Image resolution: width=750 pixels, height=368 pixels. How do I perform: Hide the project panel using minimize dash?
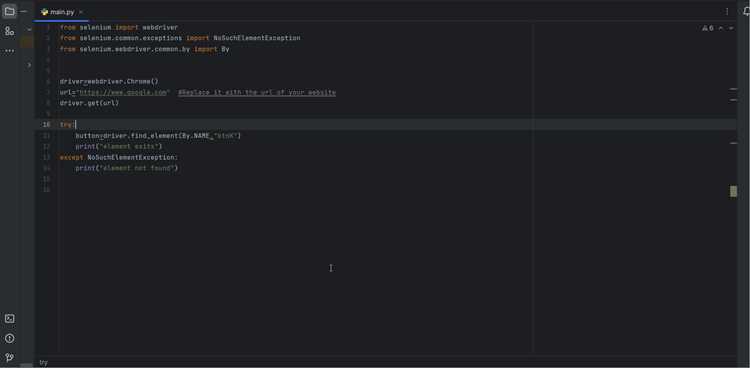coord(24,11)
